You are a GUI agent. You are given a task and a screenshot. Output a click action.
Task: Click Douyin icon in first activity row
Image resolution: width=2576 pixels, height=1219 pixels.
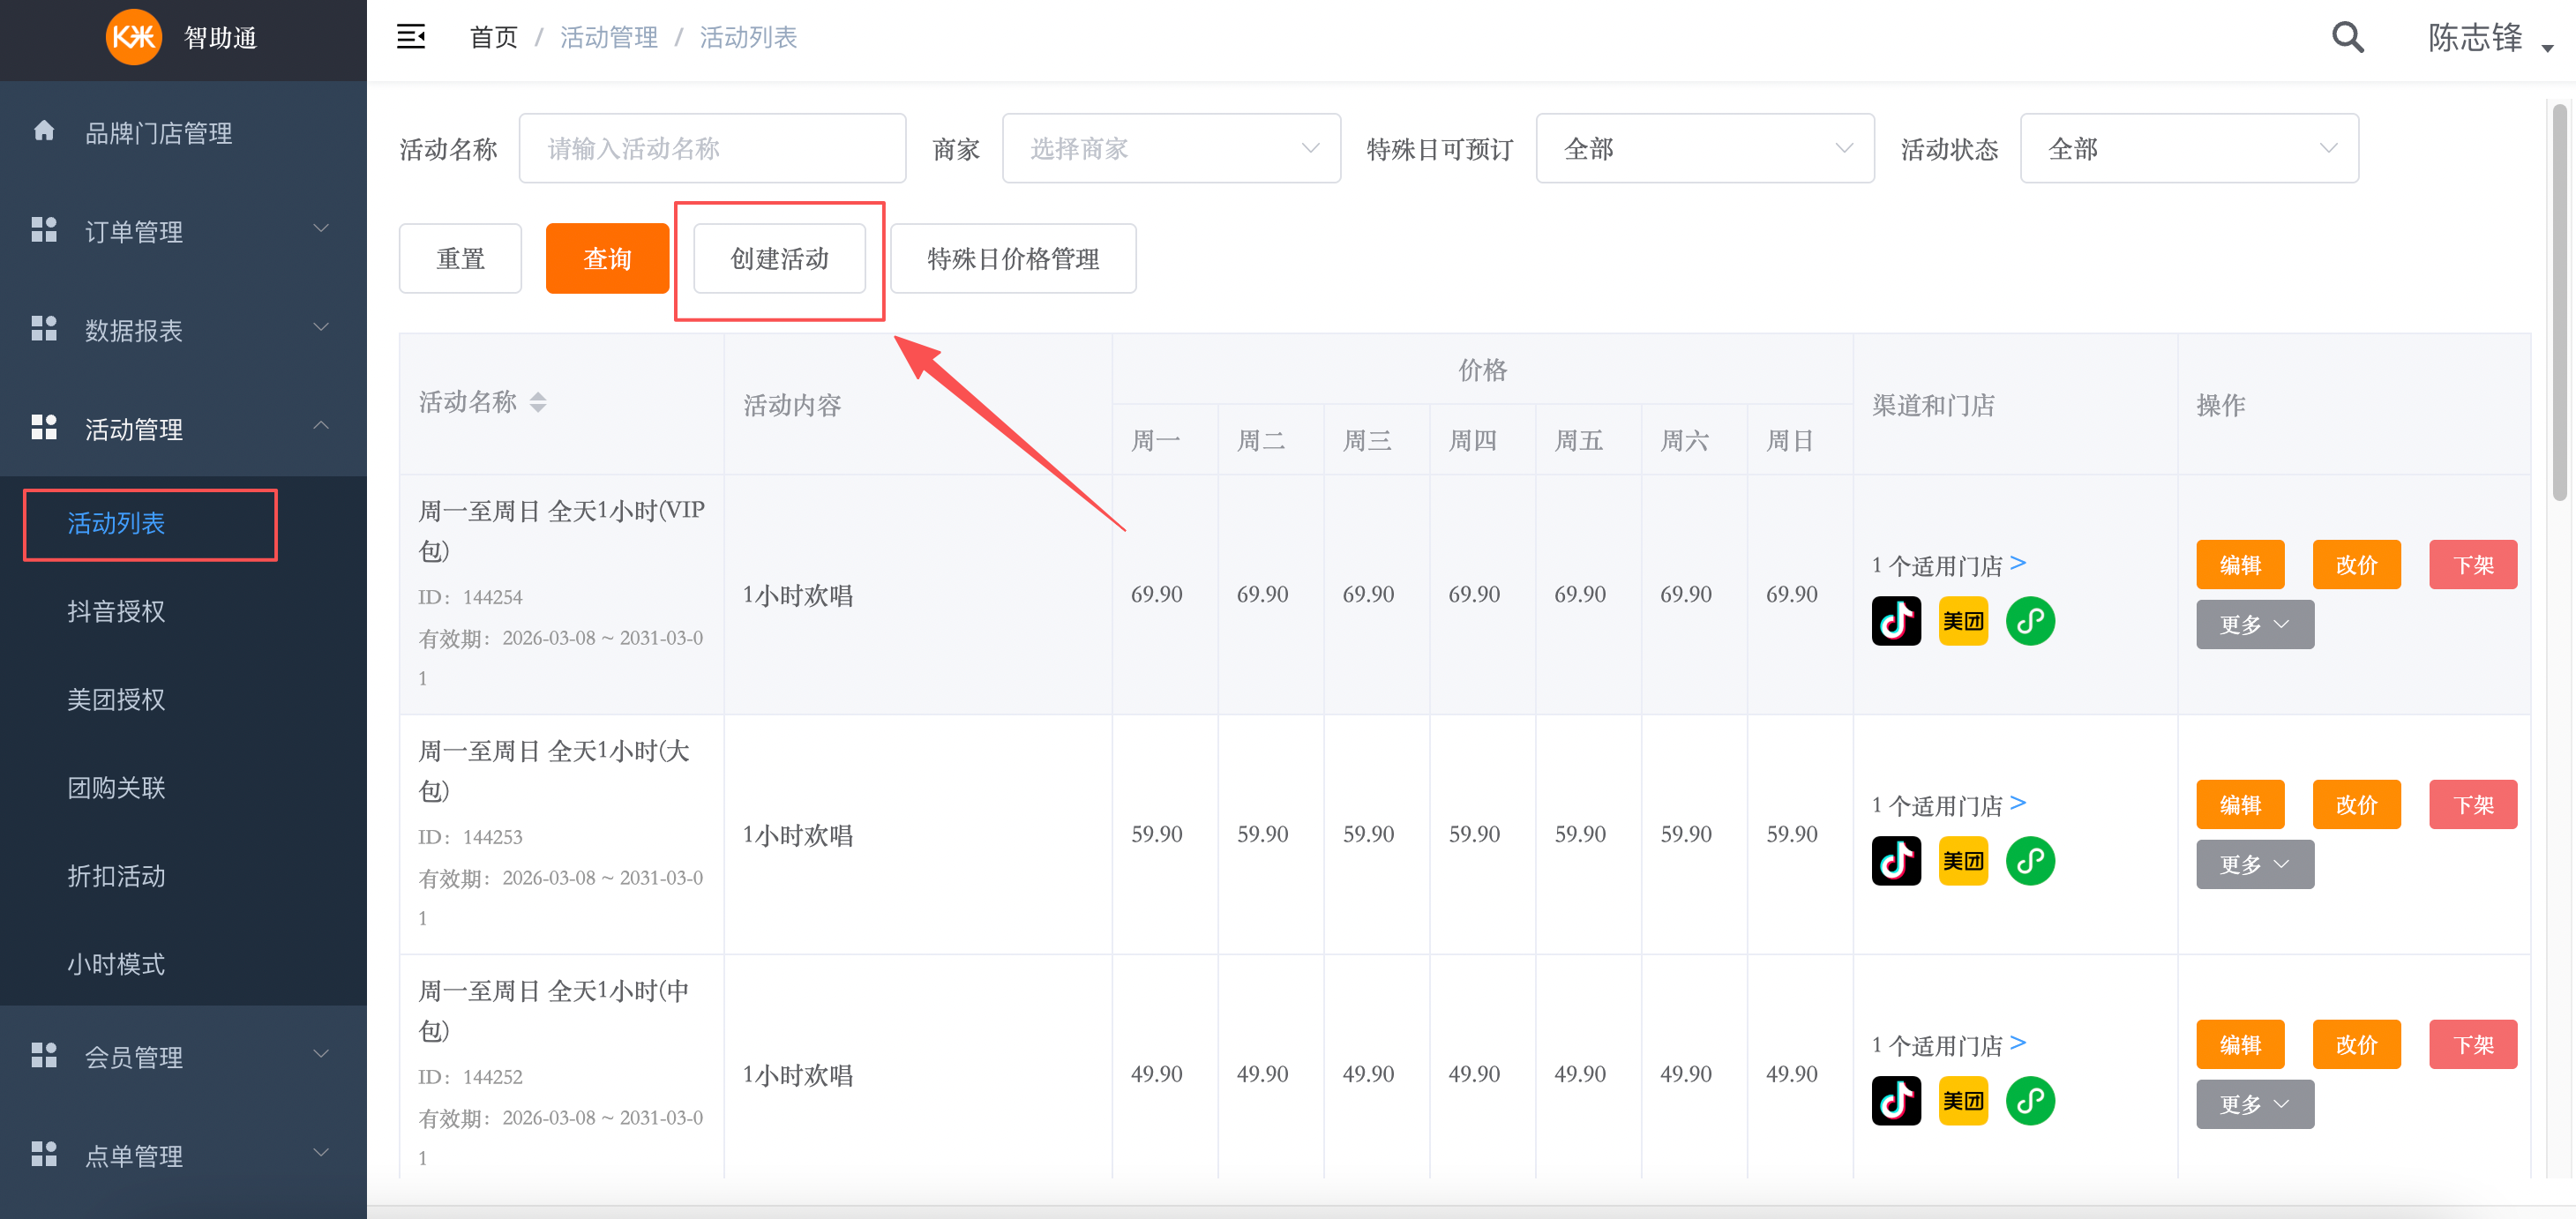pyautogui.click(x=1895, y=621)
